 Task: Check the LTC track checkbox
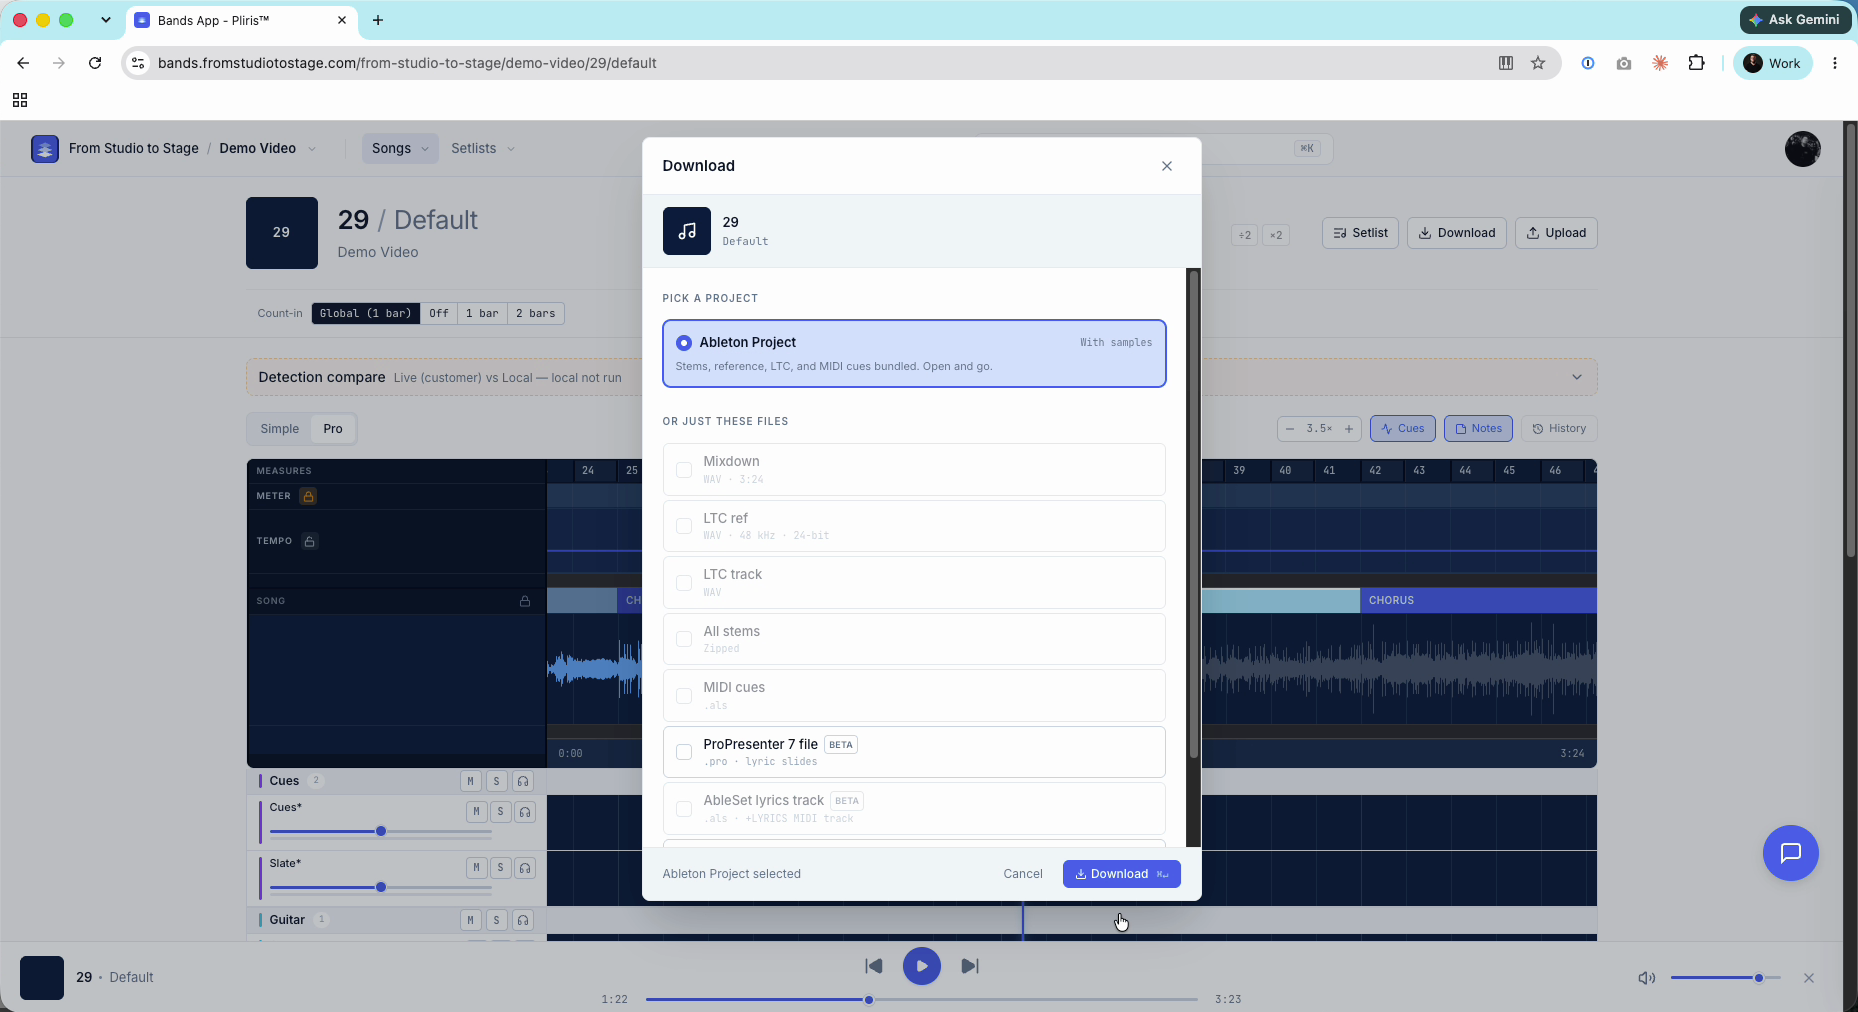tap(684, 583)
